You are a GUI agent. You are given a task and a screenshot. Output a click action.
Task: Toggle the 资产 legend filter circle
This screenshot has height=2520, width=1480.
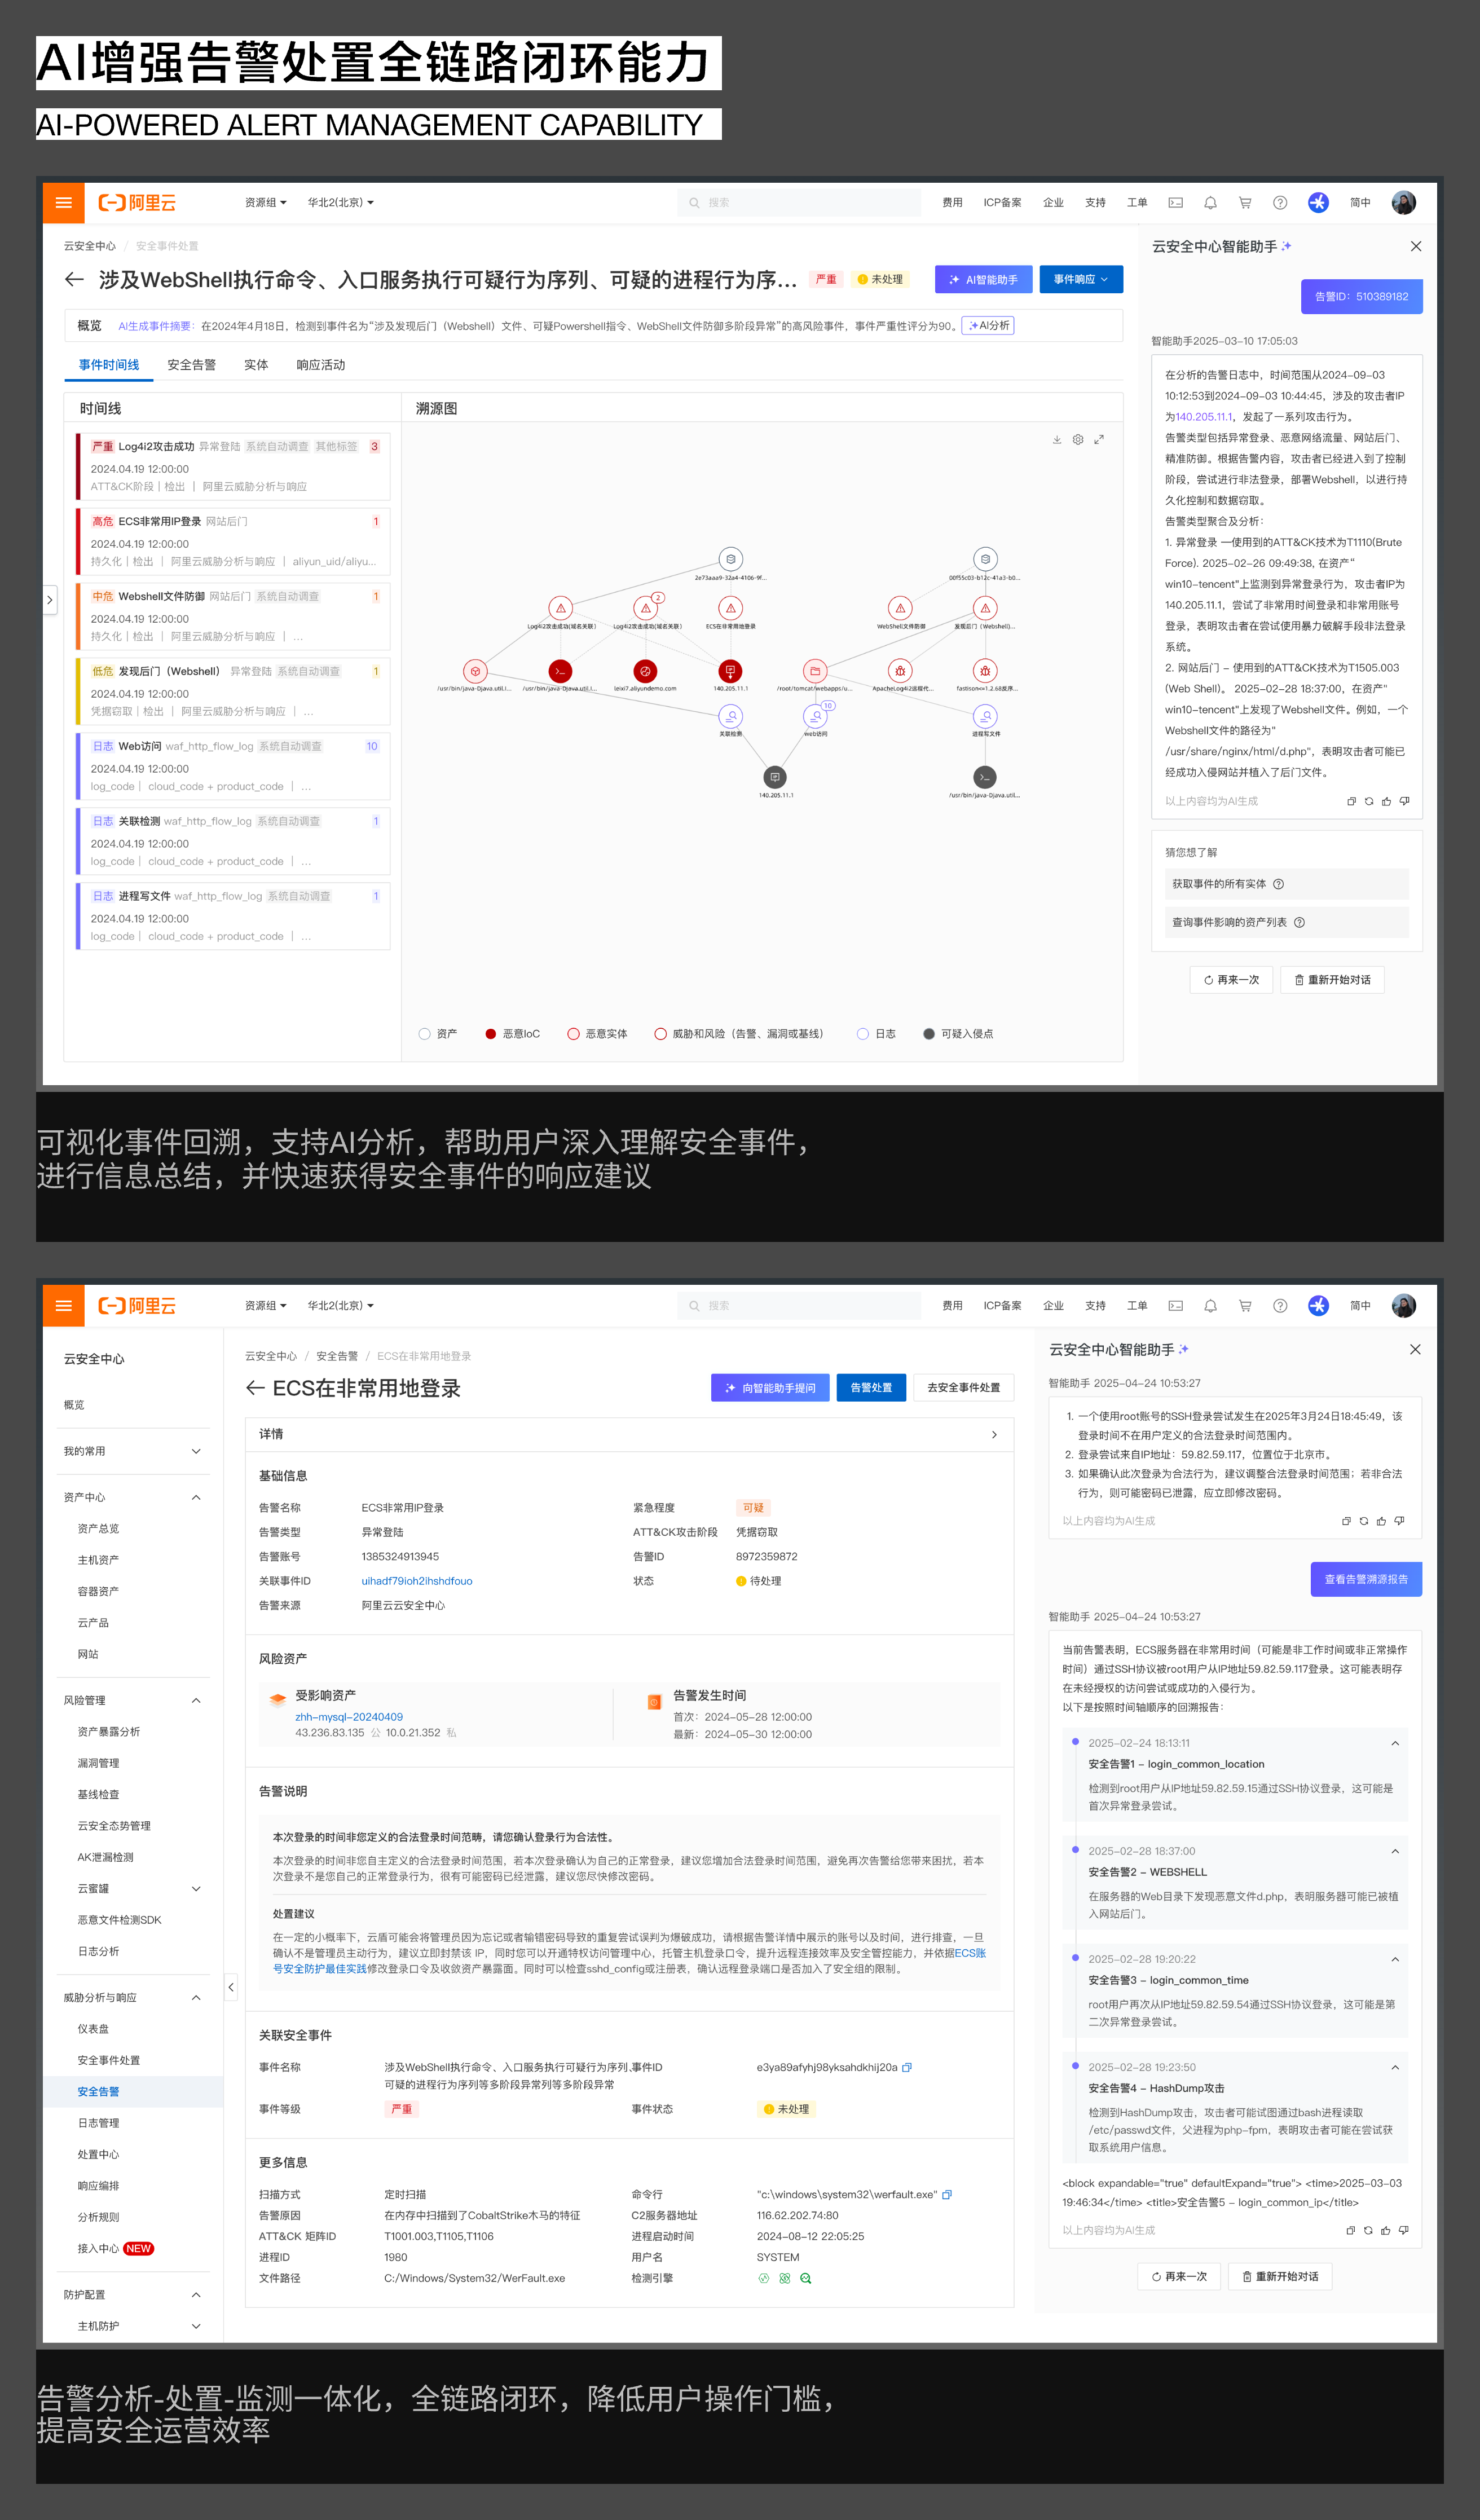click(425, 1034)
